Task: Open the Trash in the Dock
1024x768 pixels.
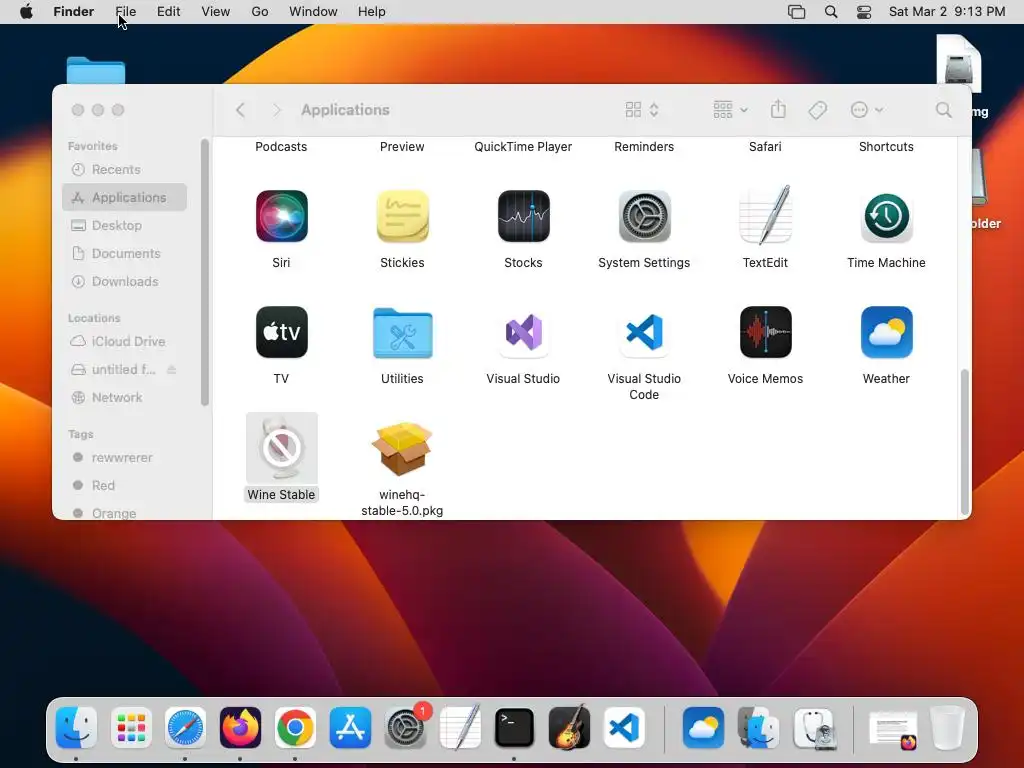Action: tap(948, 728)
